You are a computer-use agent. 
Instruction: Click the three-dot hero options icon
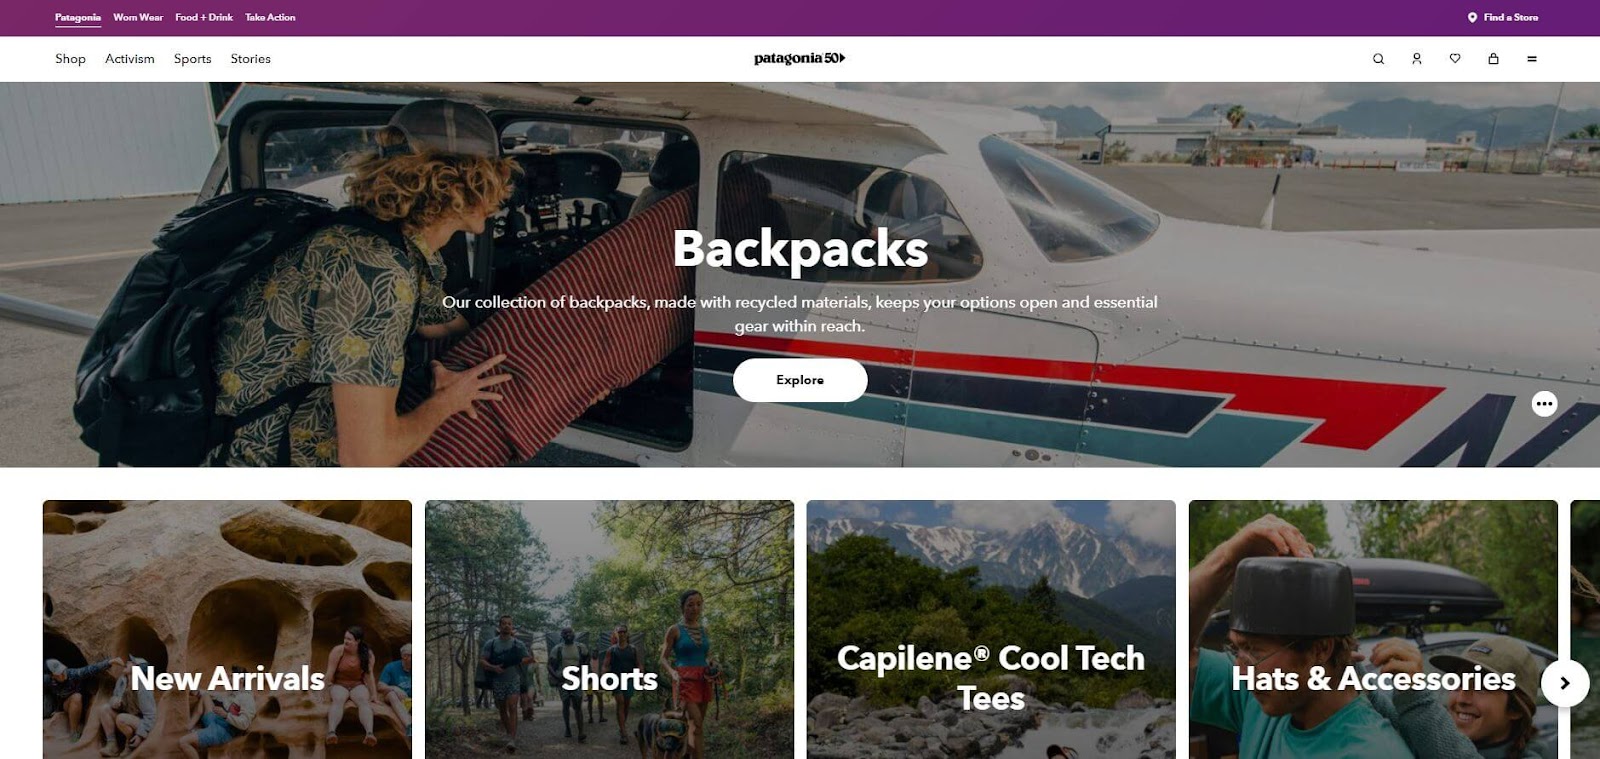(x=1544, y=404)
